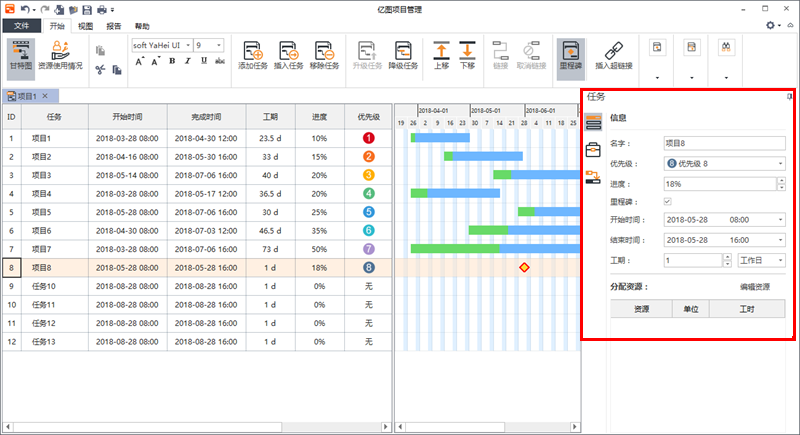
Task: Click 上移 move up button
Action: (x=441, y=56)
